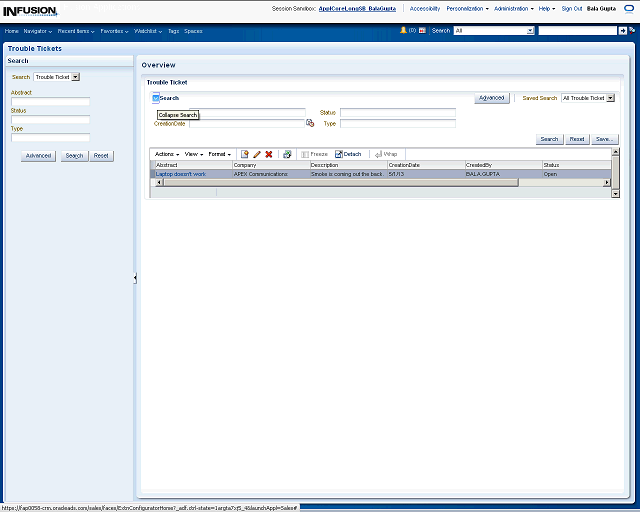Screen dimensions: 640x512
Task: Open Tags in the navigation bar
Action: coord(173,31)
